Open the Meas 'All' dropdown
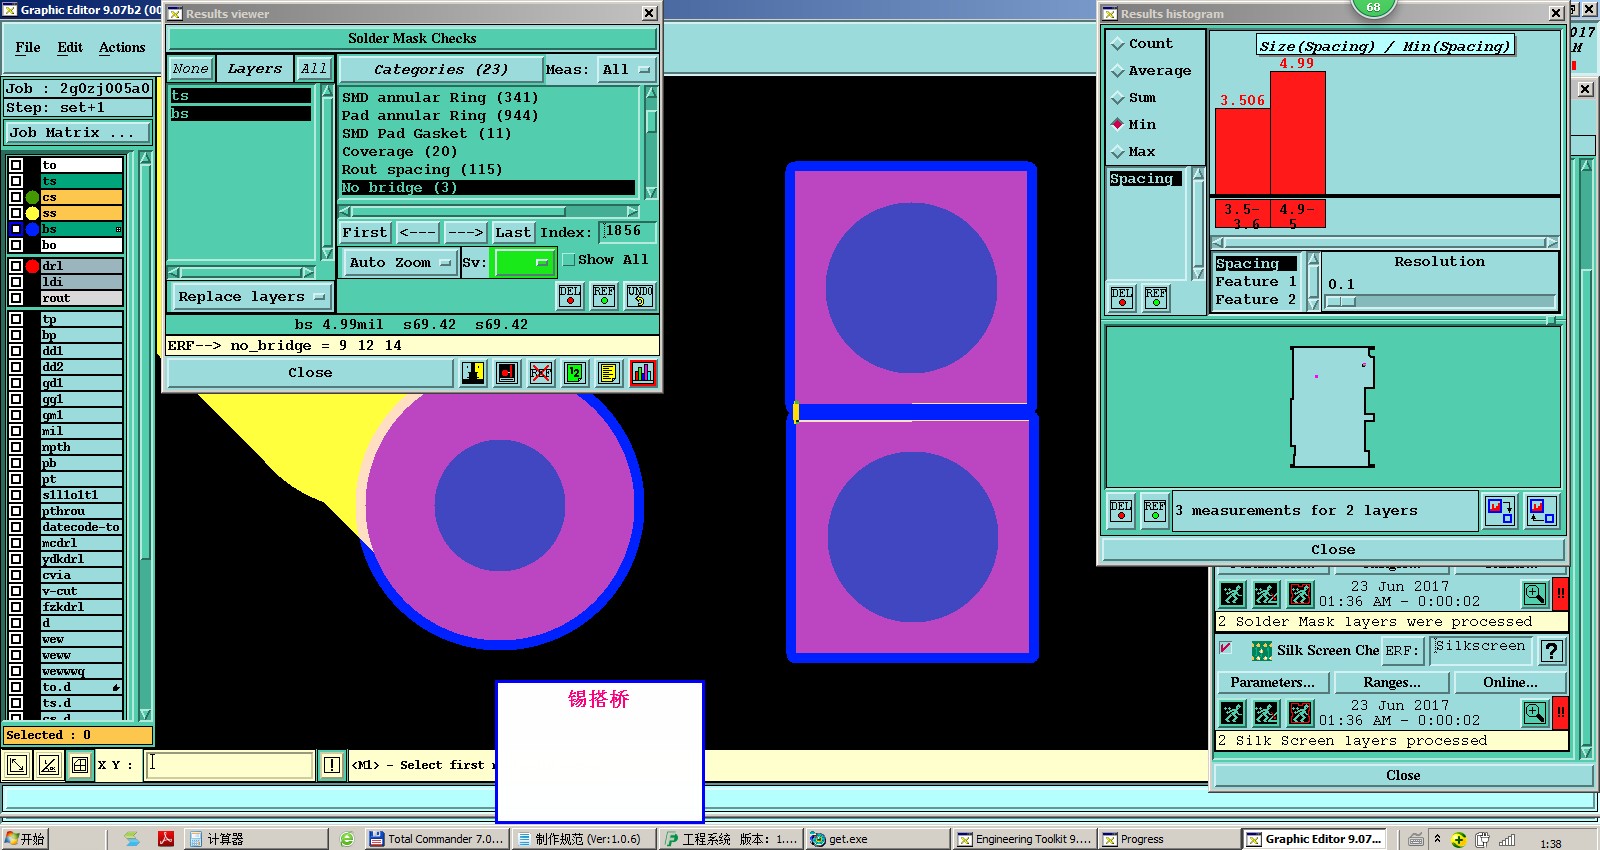 tap(627, 70)
